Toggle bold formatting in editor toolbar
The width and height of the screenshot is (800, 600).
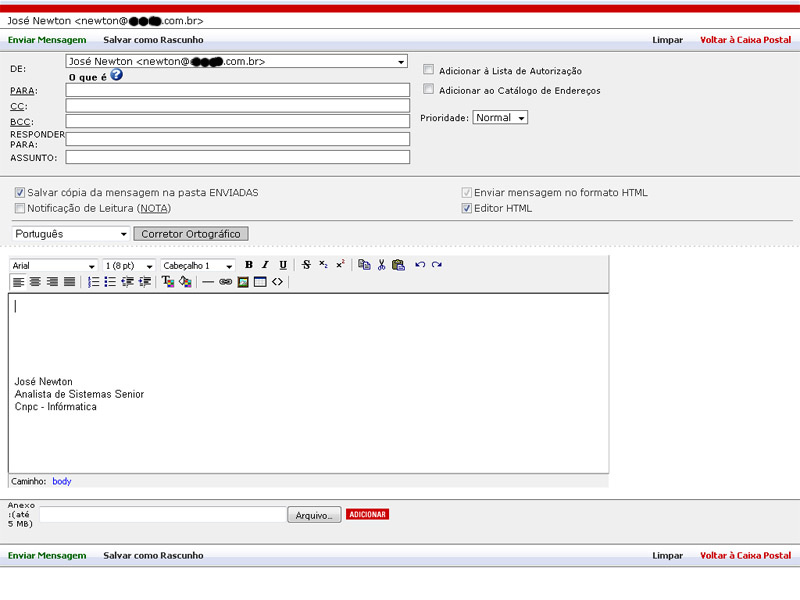point(249,265)
